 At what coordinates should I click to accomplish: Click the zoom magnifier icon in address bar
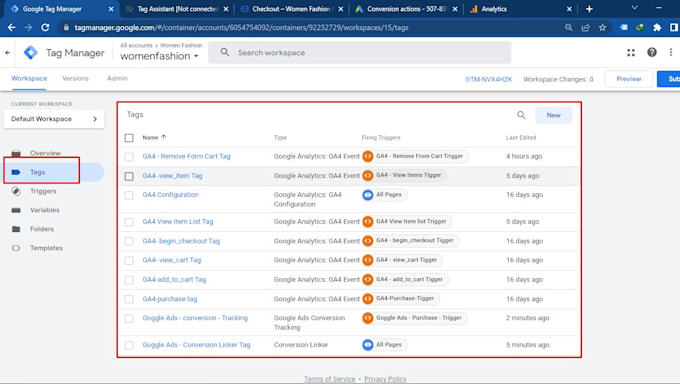click(x=569, y=27)
